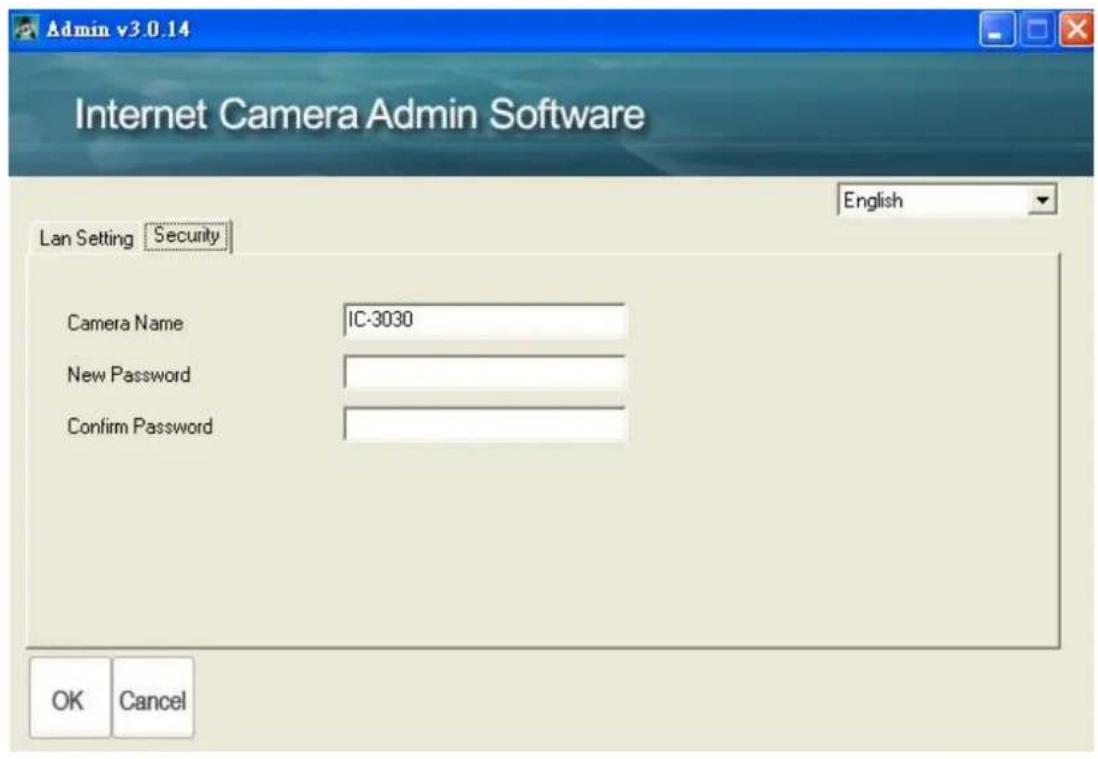Click the disabled maximize button
The image size is (1098, 759).
click(x=1037, y=30)
